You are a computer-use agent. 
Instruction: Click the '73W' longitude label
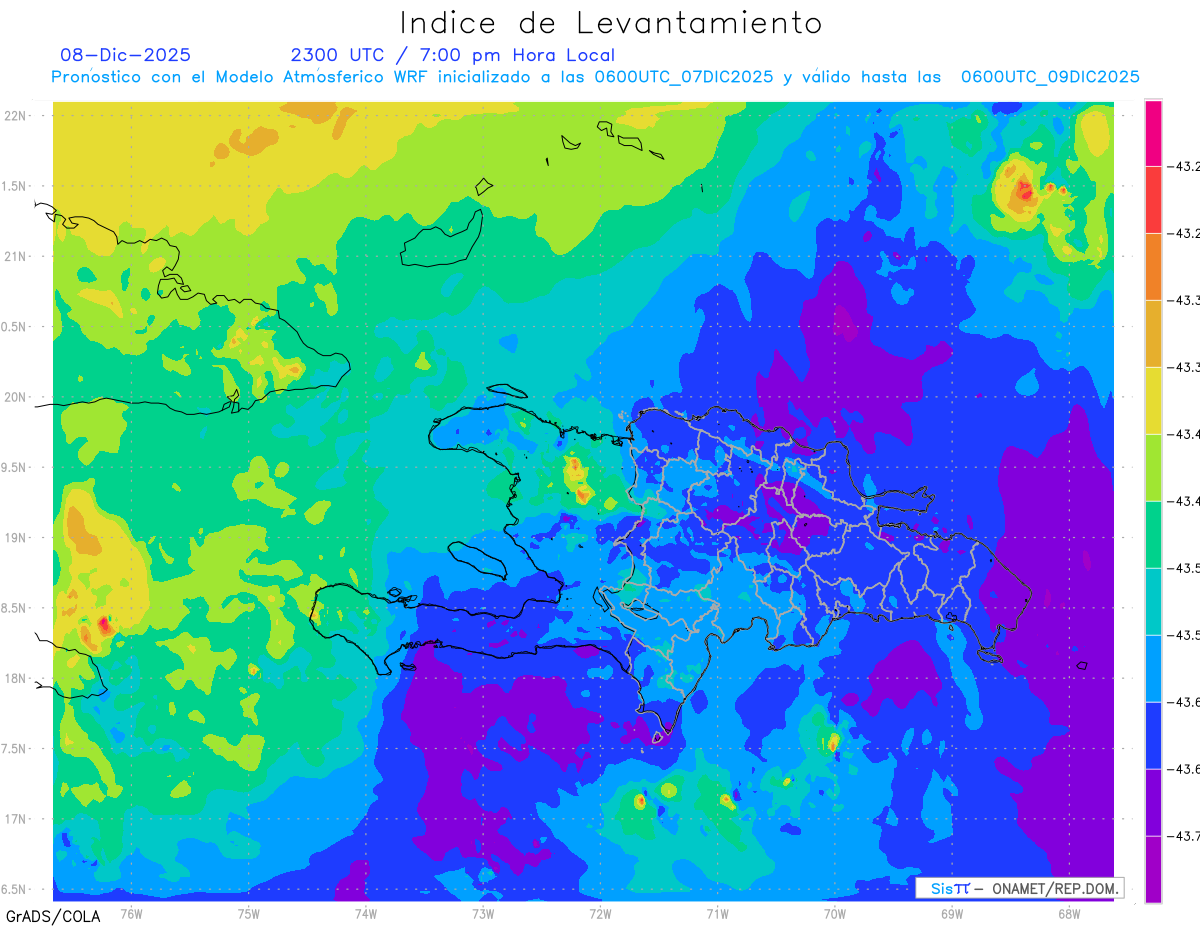[x=483, y=913]
